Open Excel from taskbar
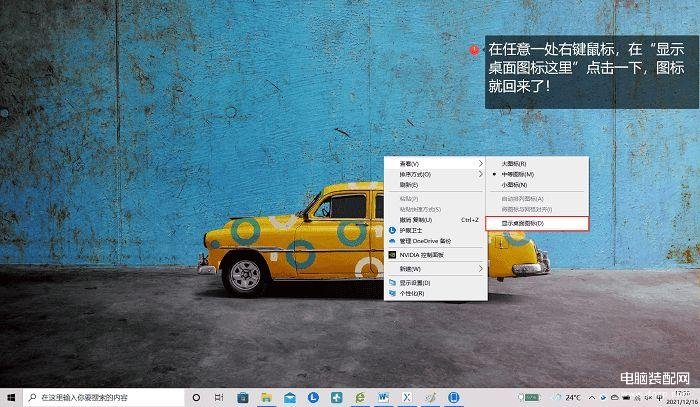 (407, 397)
